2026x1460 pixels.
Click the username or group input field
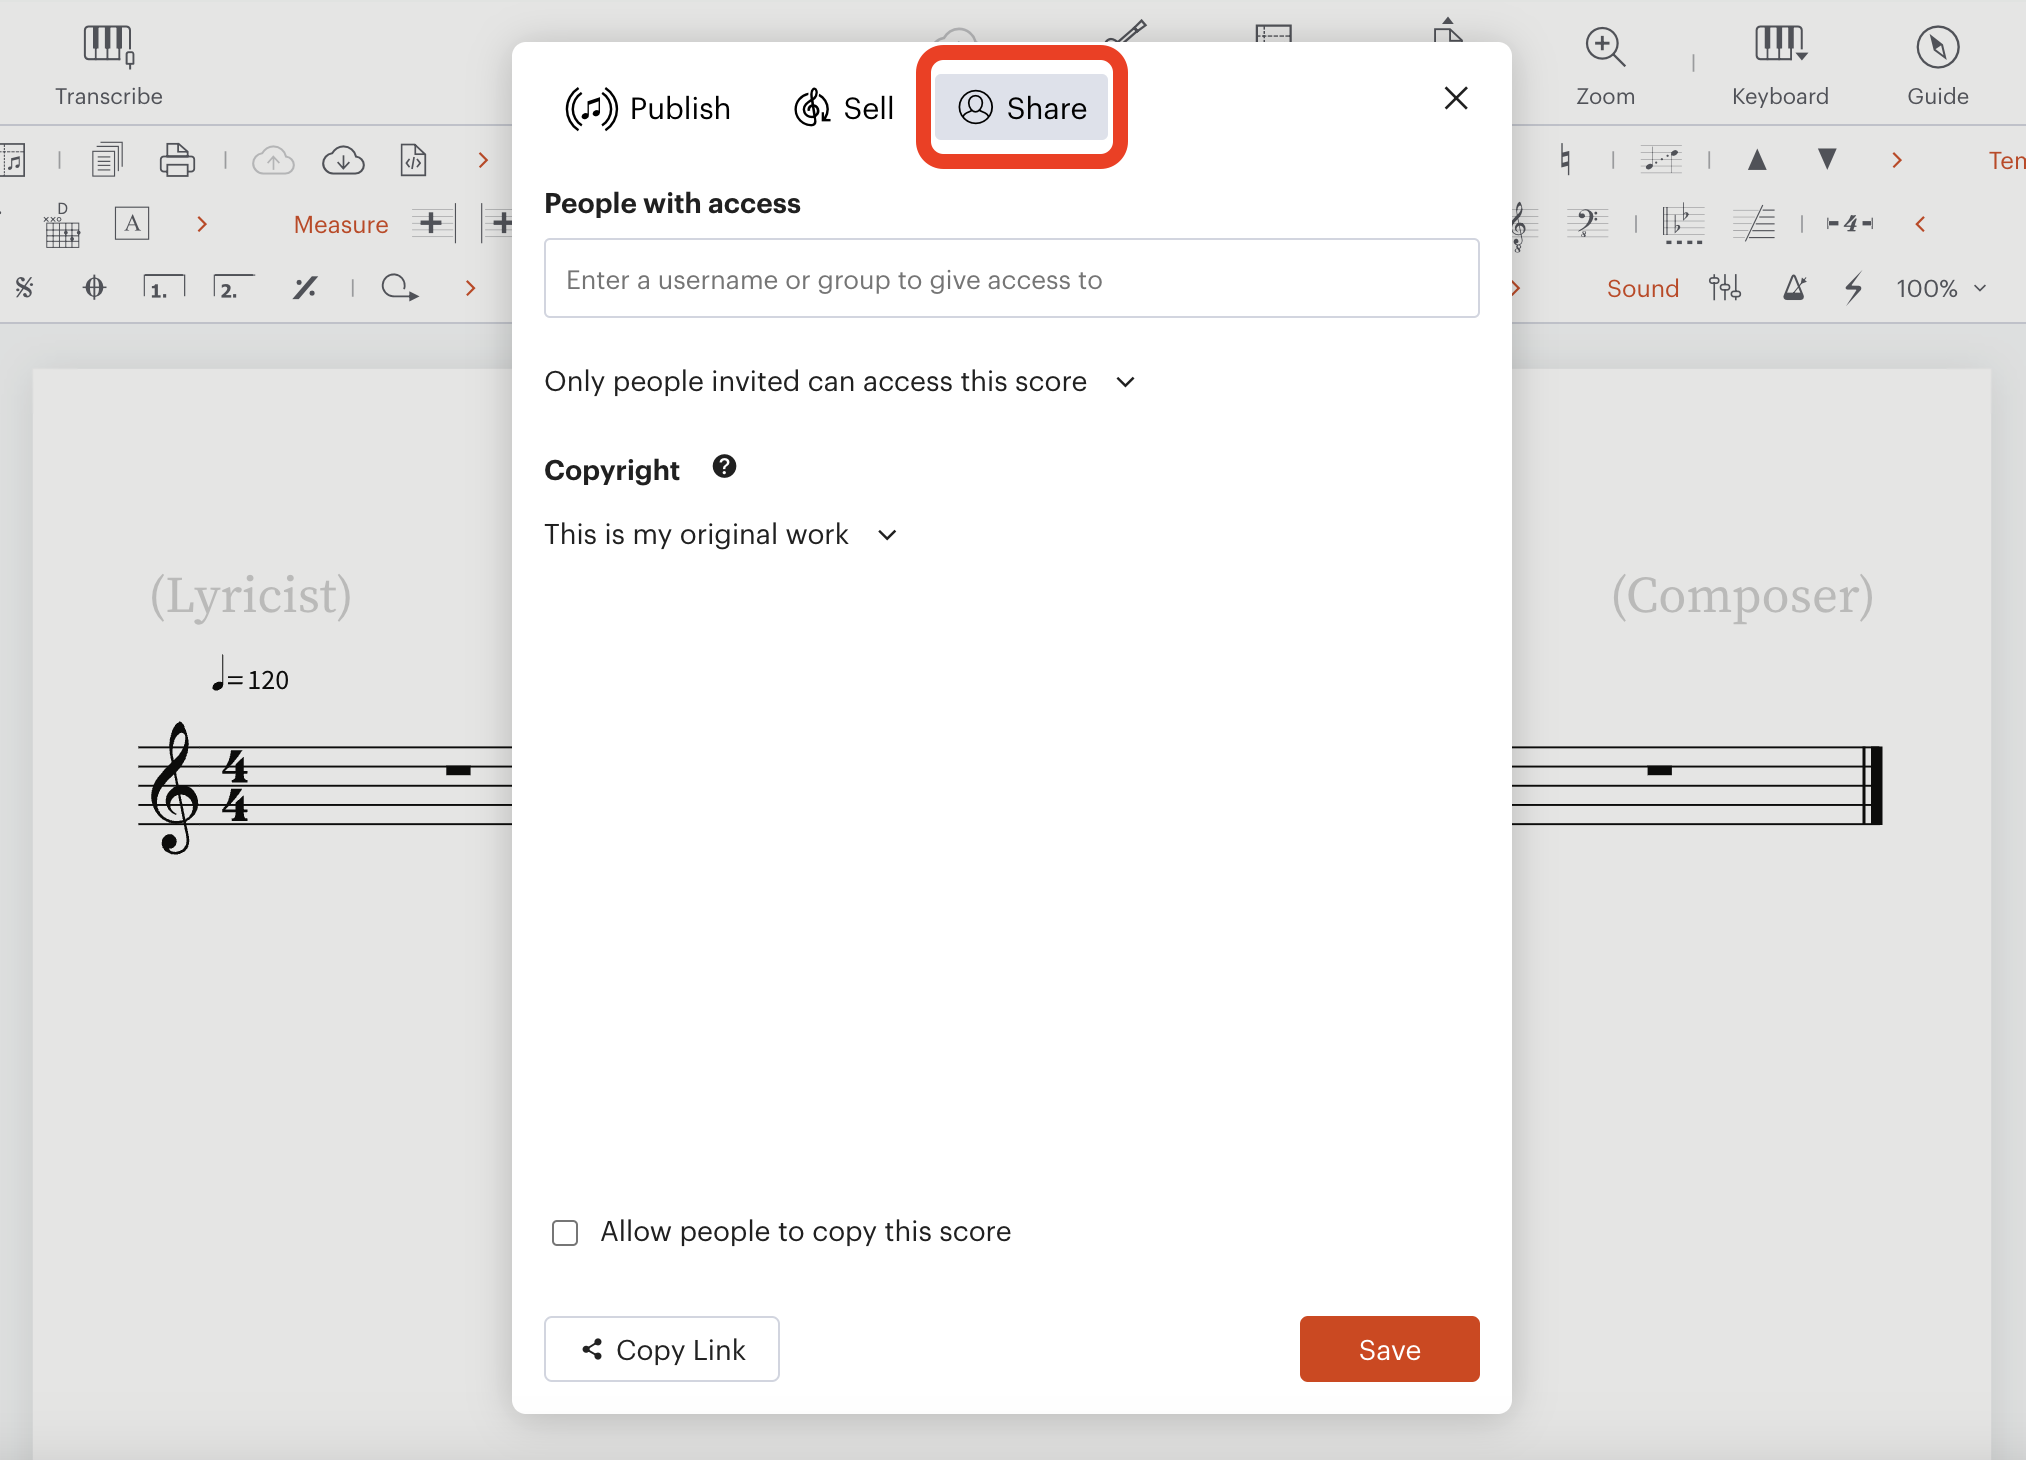pyautogui.click(x=1011, y=279)
